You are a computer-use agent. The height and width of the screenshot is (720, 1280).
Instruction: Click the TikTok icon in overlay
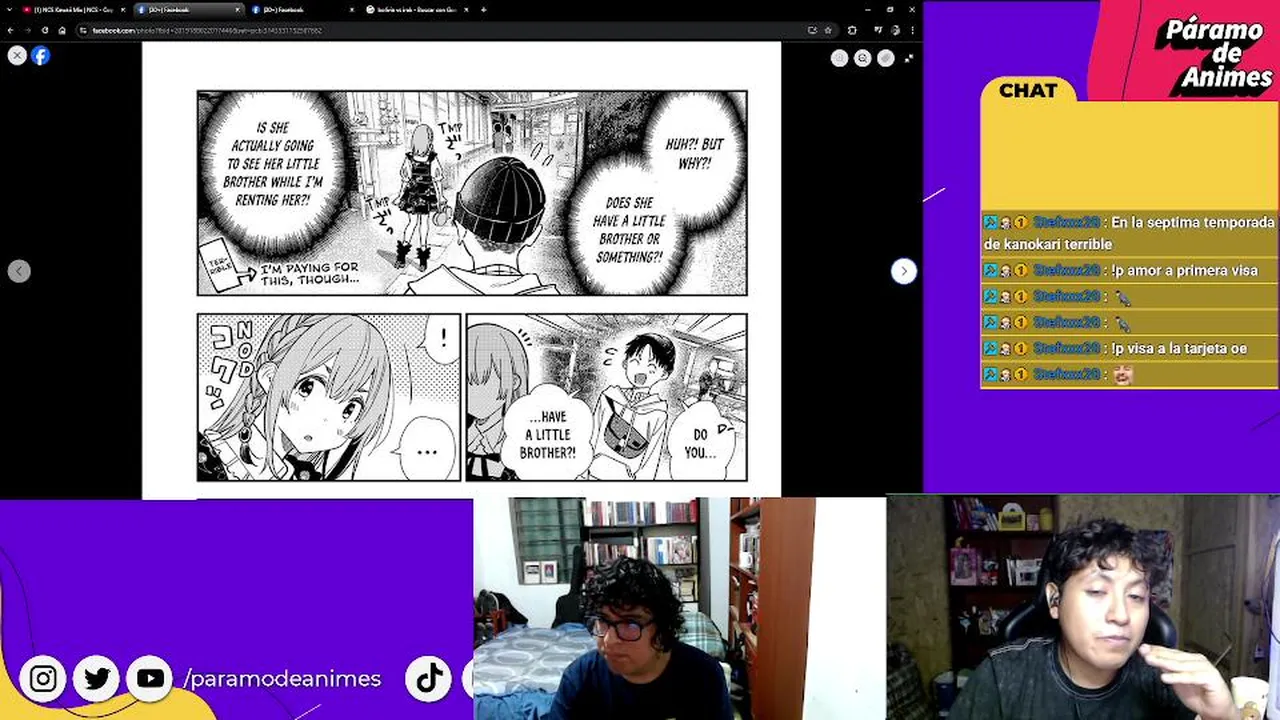pos(430,679)
